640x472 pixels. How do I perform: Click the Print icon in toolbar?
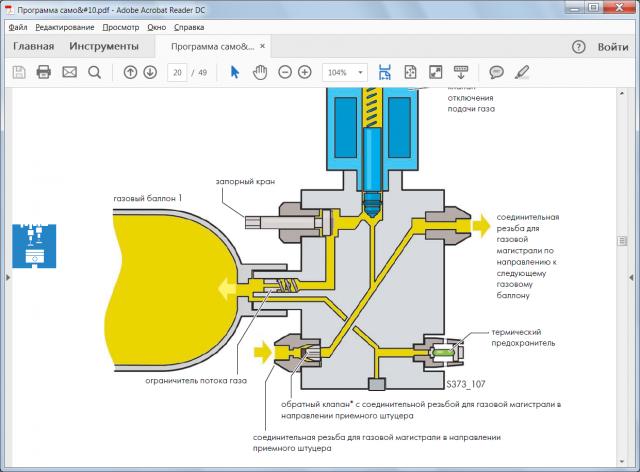click(44, 72)
